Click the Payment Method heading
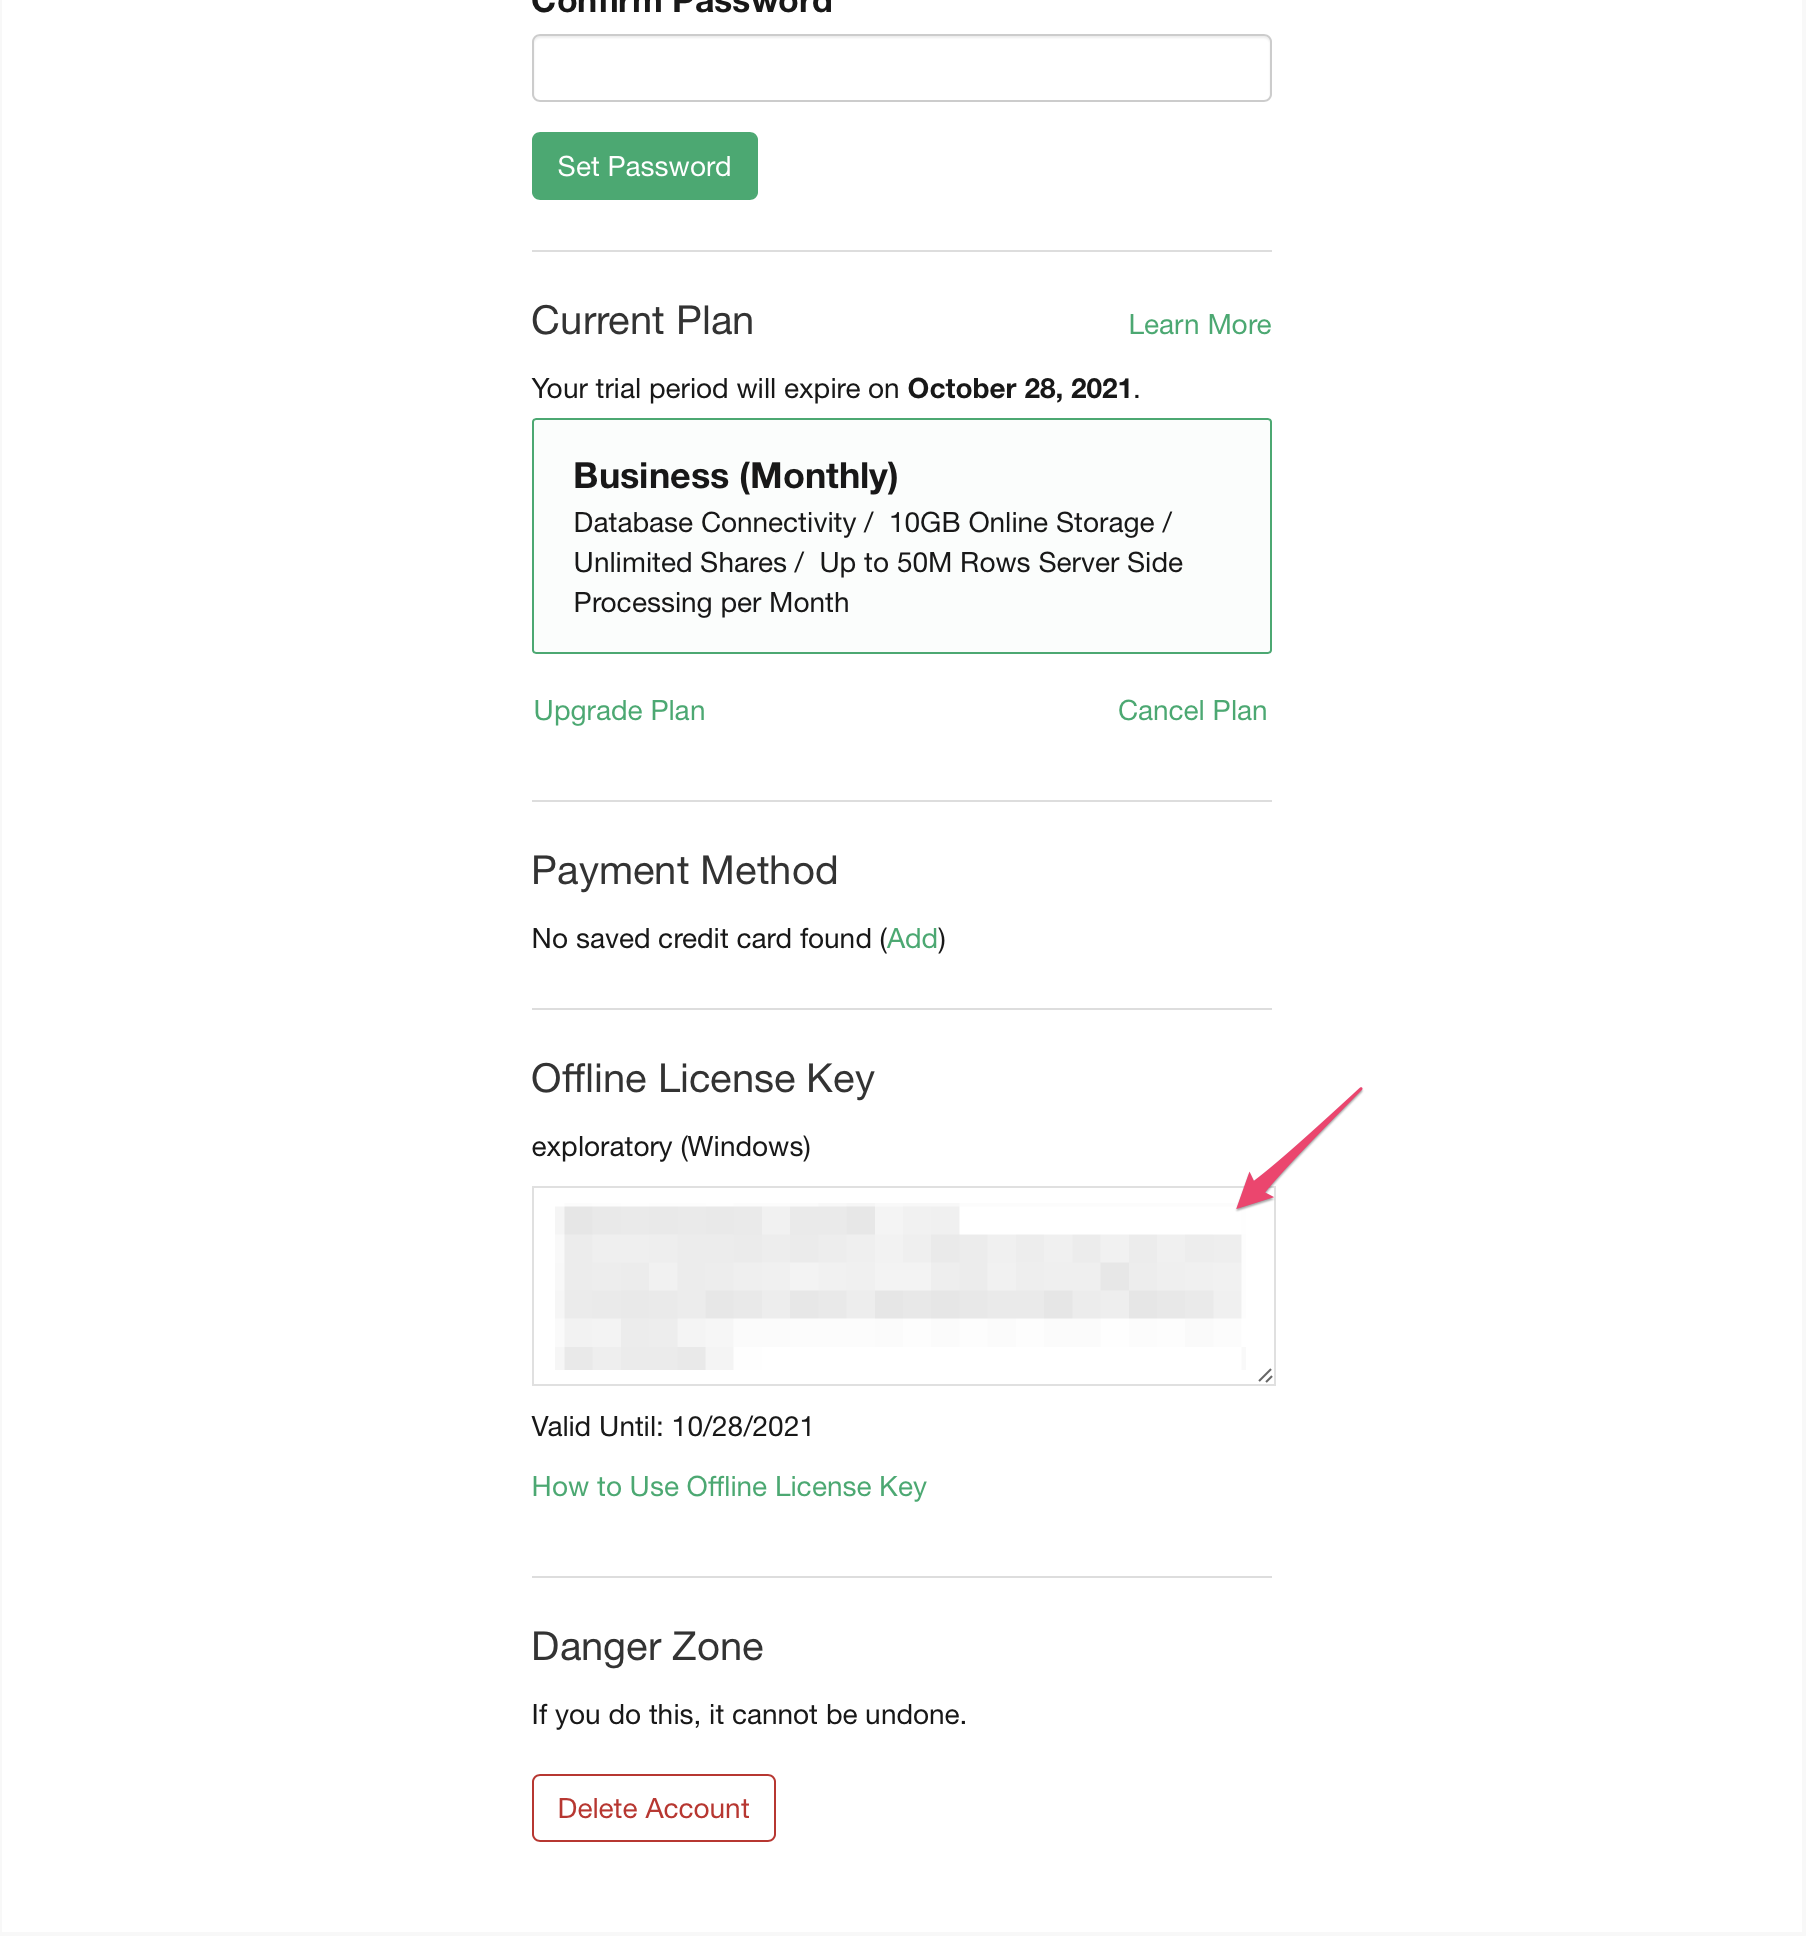This screenshot has height=1936, width=1806. (684, 871)
